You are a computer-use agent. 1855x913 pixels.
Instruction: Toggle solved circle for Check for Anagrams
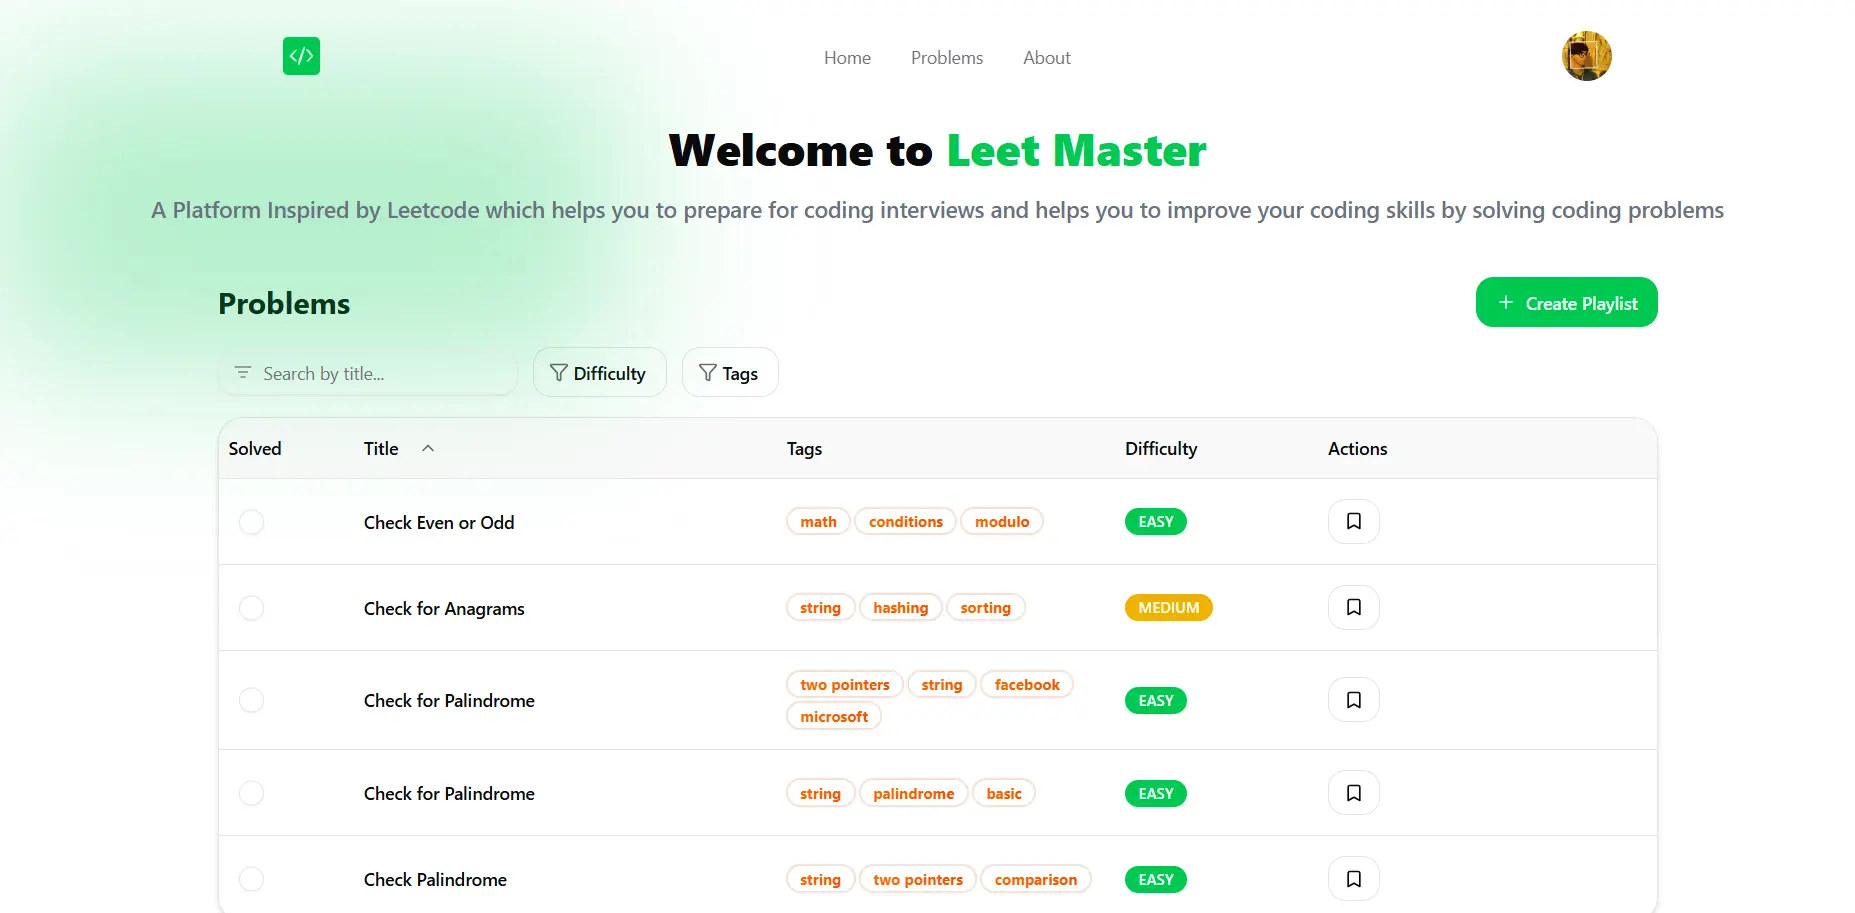(252, 608)
